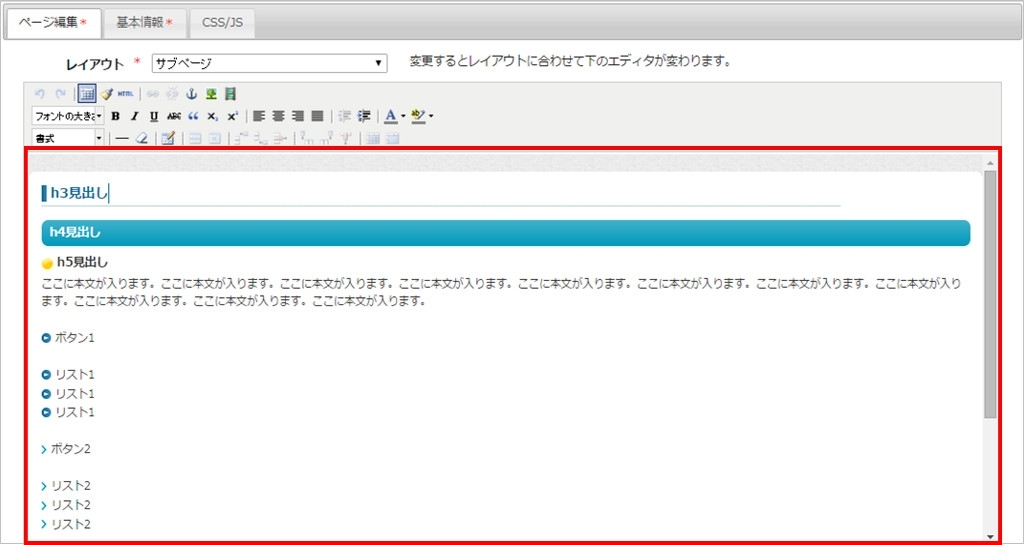Viewport: 1024px width, 545px height.
Task: Click the redo icon in editor toolbar
Action: click(60, 94)
